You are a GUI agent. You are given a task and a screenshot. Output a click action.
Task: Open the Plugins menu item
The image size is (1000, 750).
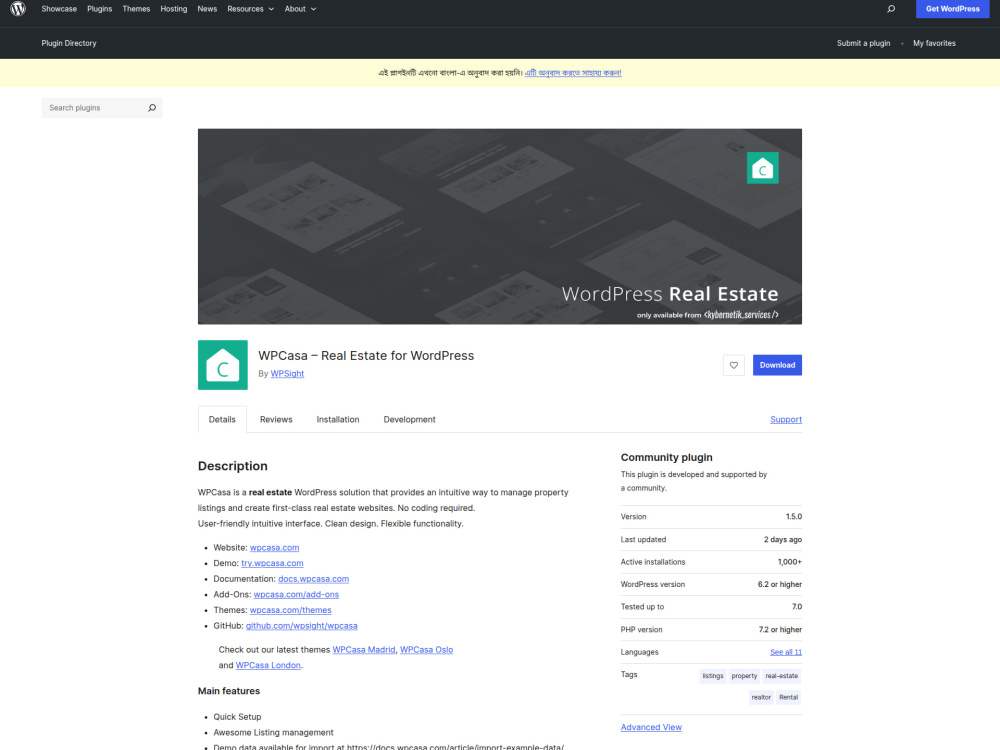coord(99,9)
